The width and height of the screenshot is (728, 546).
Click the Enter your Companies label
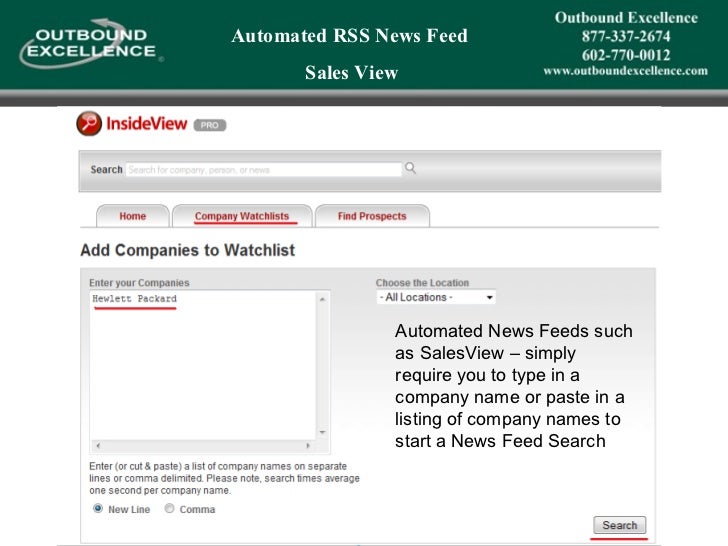(x=139, y=283)
